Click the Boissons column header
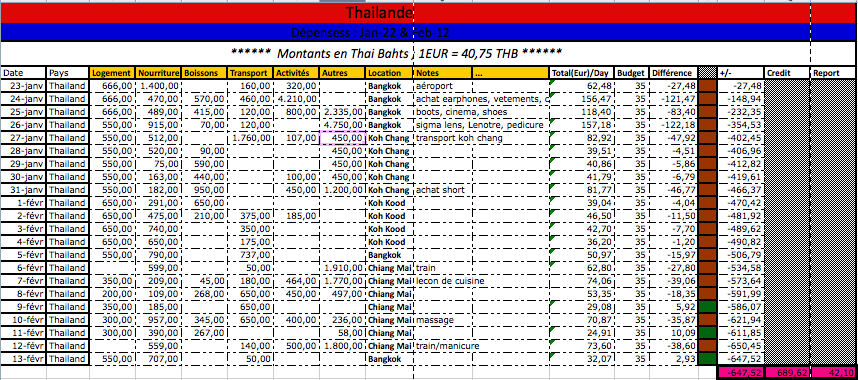858x380 pixels. [204, 73]
